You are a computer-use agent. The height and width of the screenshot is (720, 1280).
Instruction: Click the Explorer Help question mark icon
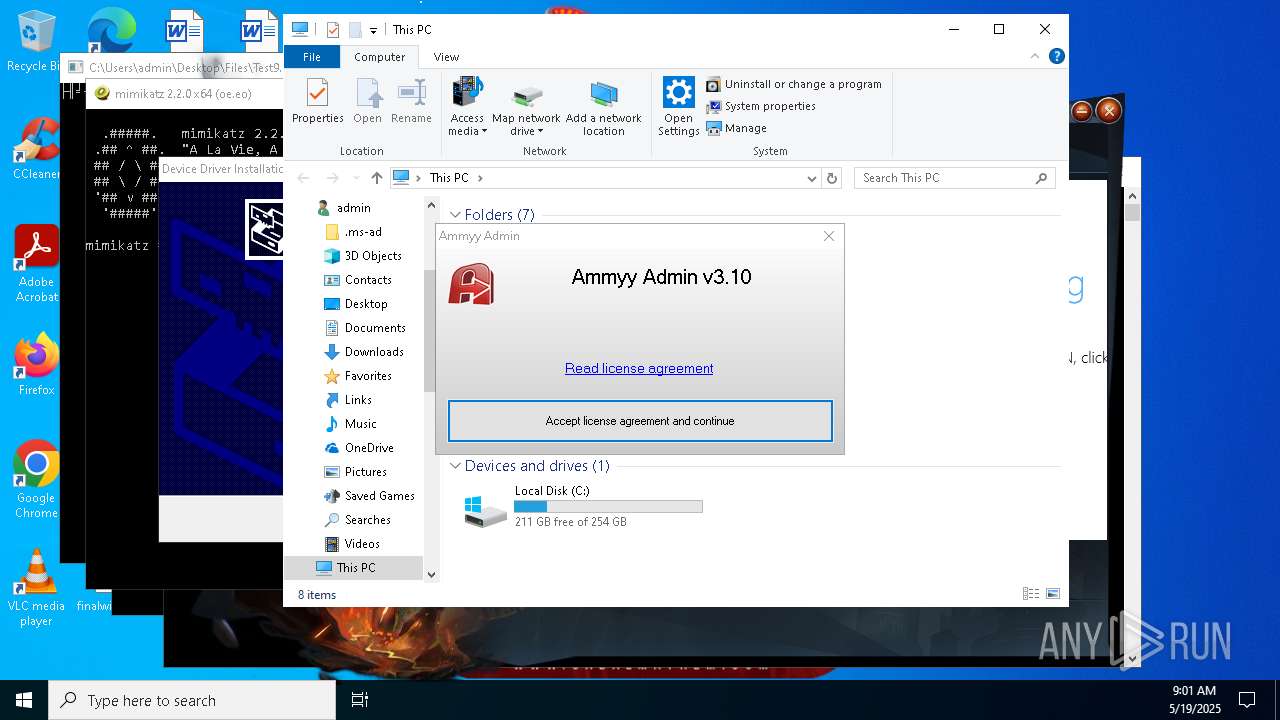point(1056,57)
